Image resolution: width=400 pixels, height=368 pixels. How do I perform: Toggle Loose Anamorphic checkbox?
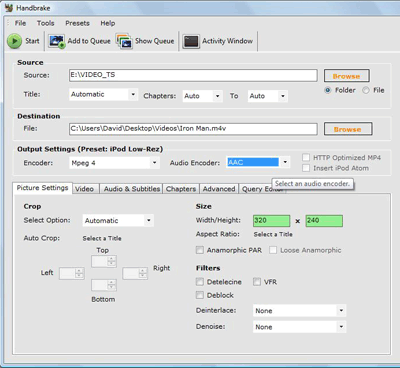coord(273,250)
